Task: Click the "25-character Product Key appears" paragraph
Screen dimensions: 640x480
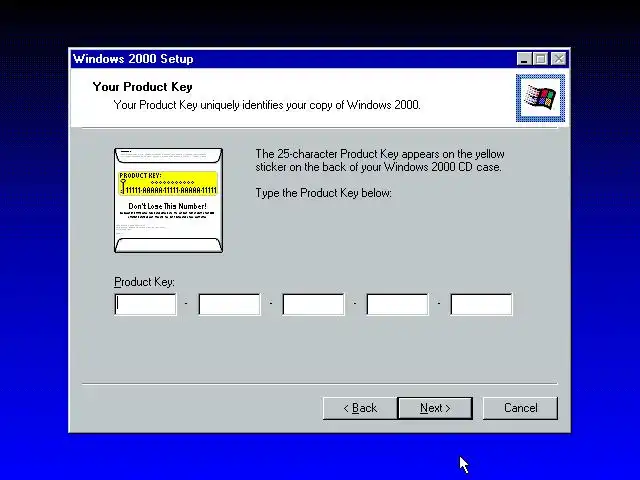Action: [x=380, y=160]
